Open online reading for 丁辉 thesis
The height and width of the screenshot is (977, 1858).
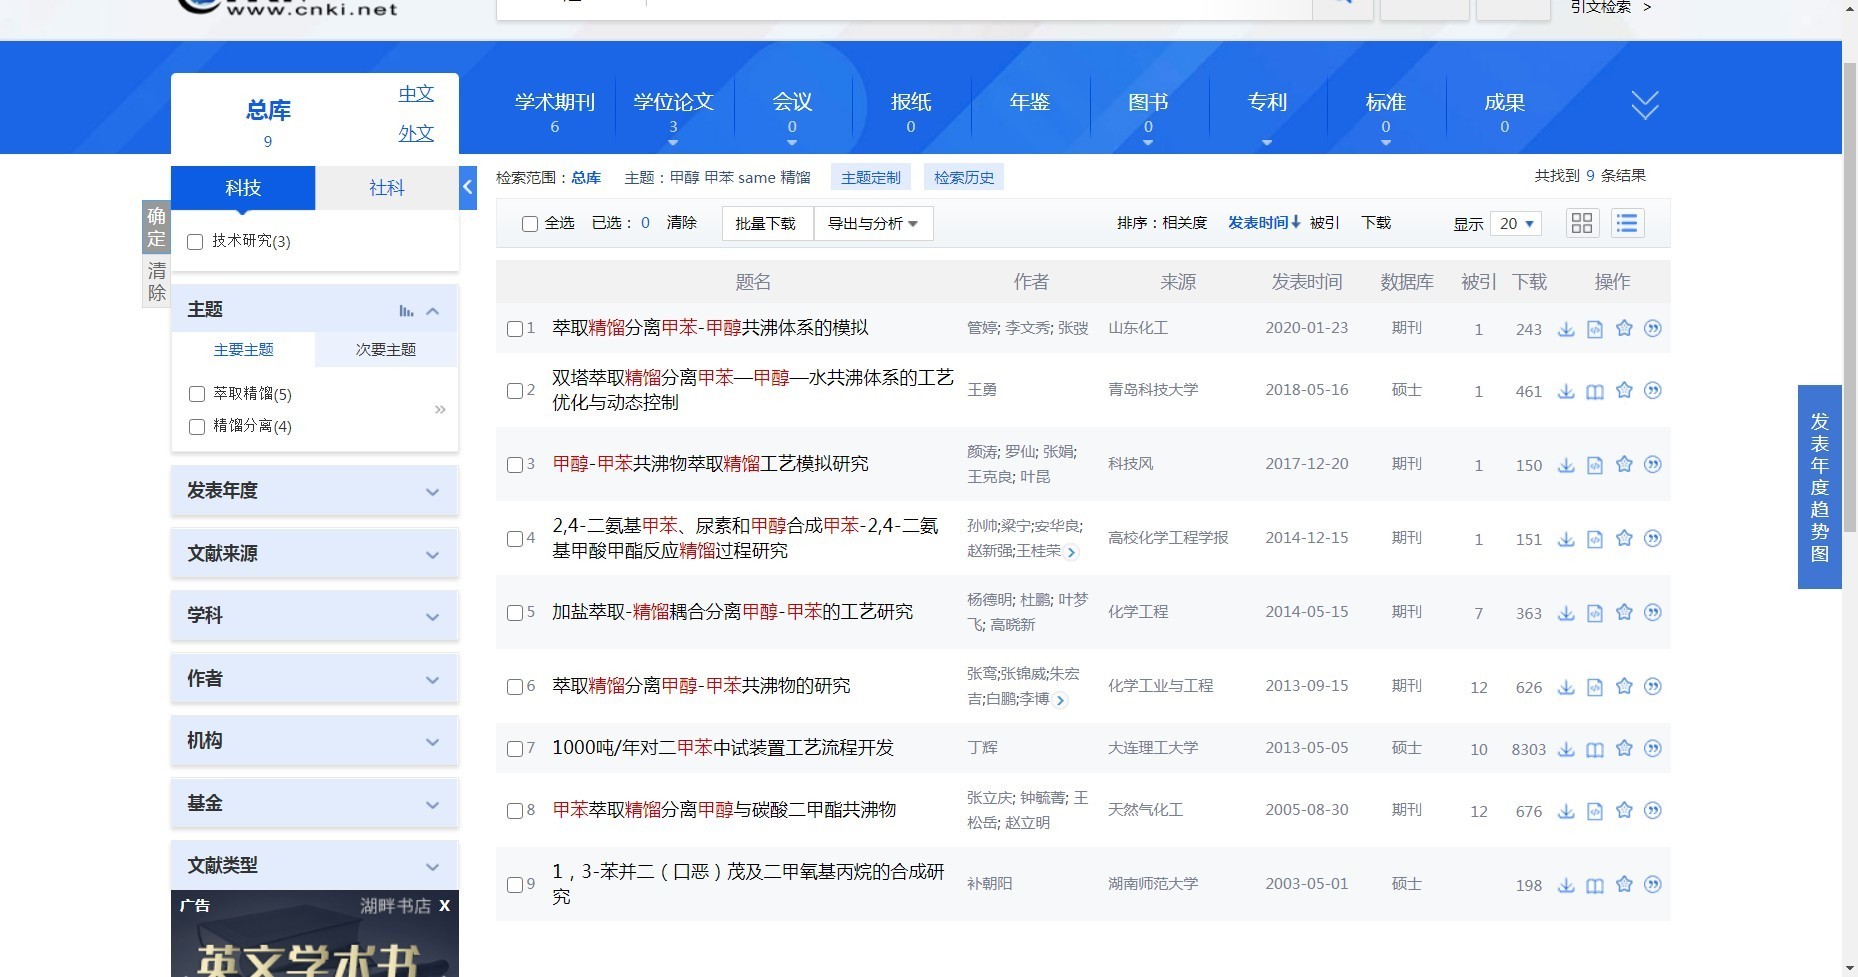pyautogui.click(x=1595, y=749)
